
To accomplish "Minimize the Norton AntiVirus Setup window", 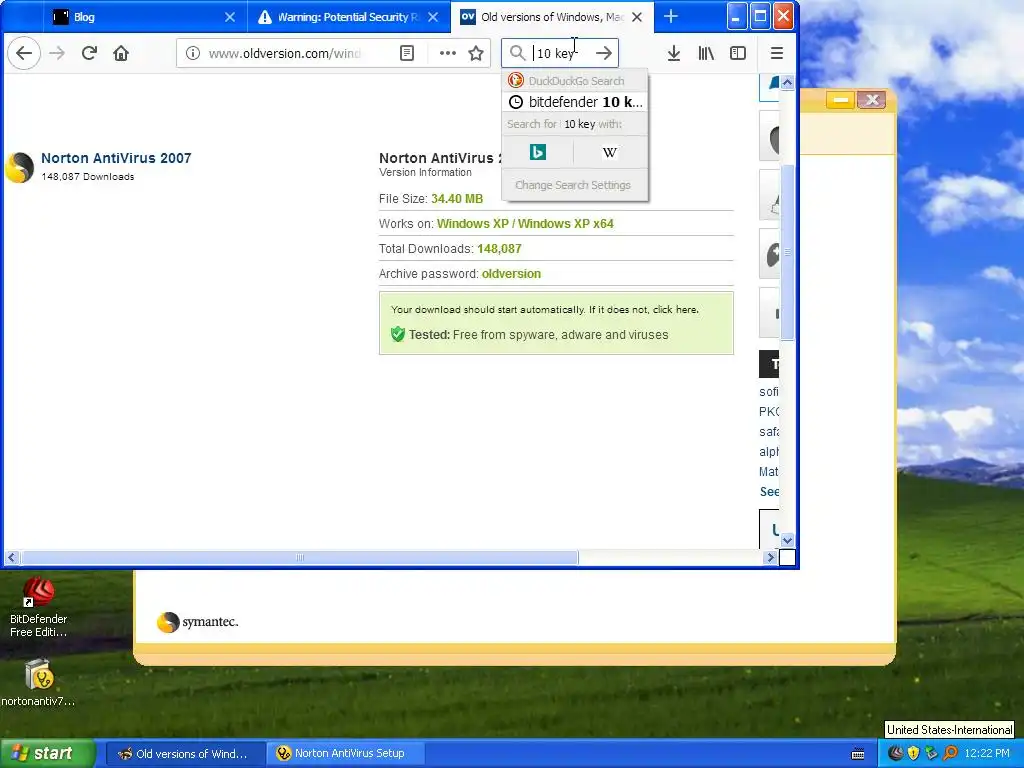I will [840, 100].
